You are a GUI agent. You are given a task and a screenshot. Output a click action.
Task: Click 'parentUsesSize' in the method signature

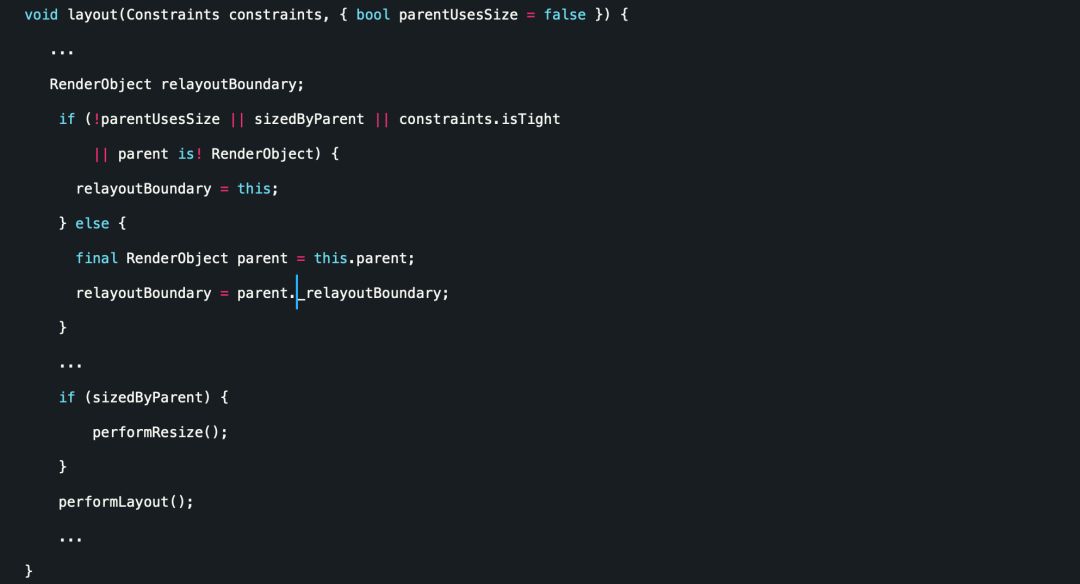point(458,14)
